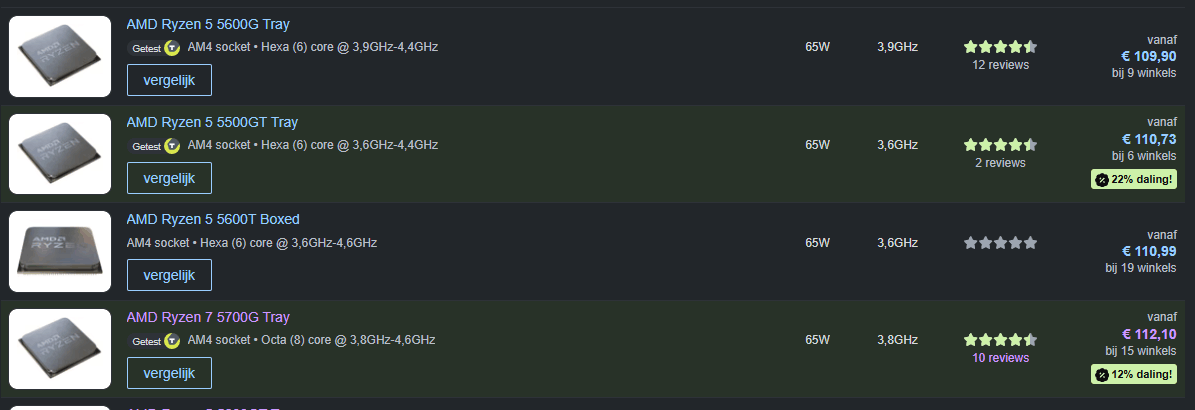Image resolution: width=1195 pixels, height=410 pixels.
Task: Click the Ryzen 5 5500GT product thumbnail
Action: tap(60, 154)
